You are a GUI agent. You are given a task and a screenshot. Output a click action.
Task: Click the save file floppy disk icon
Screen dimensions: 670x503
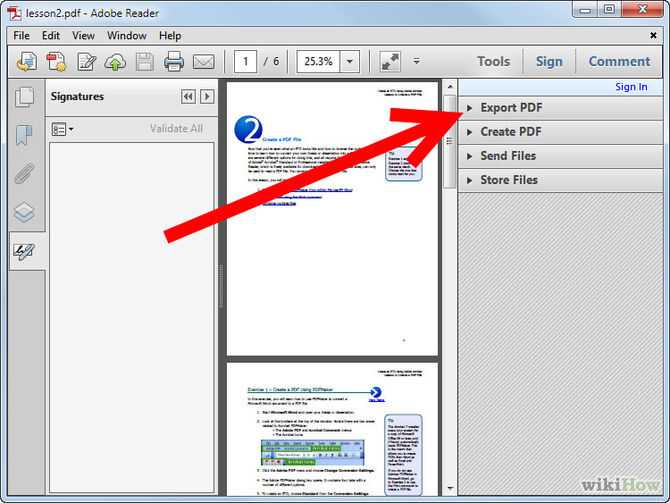coord(144,62)
